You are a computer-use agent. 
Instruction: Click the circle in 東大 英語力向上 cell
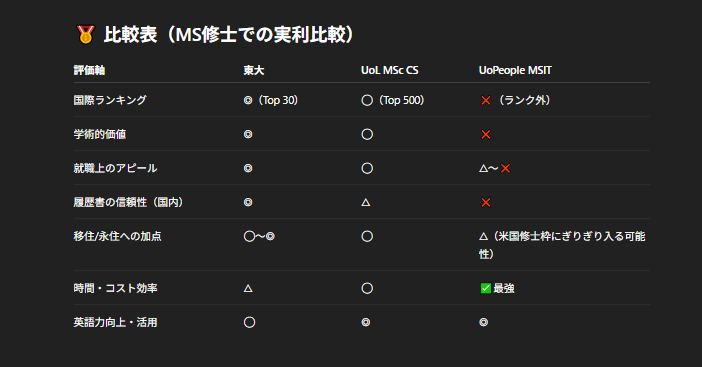pos(249,322)
